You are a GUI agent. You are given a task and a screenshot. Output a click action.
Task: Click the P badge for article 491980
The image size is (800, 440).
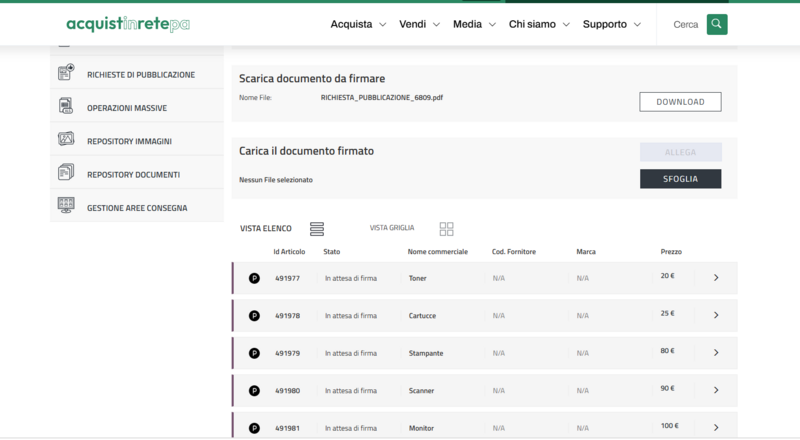coord(254,391)
